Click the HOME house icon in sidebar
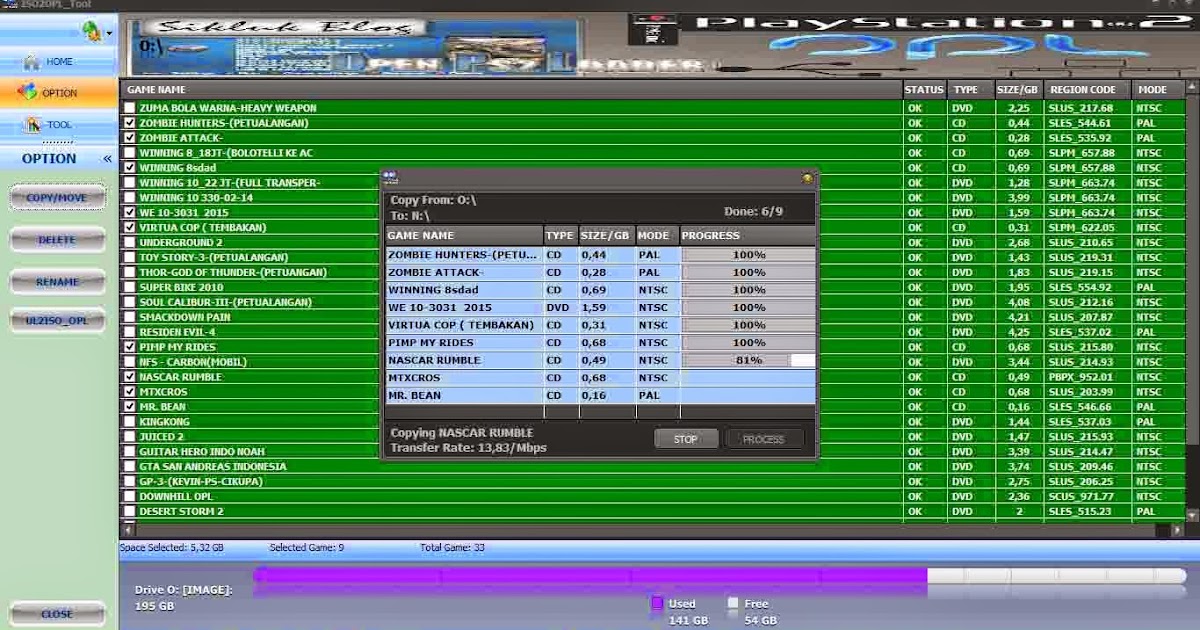This screenshot has width=1200, height=630. coord(32,61)
